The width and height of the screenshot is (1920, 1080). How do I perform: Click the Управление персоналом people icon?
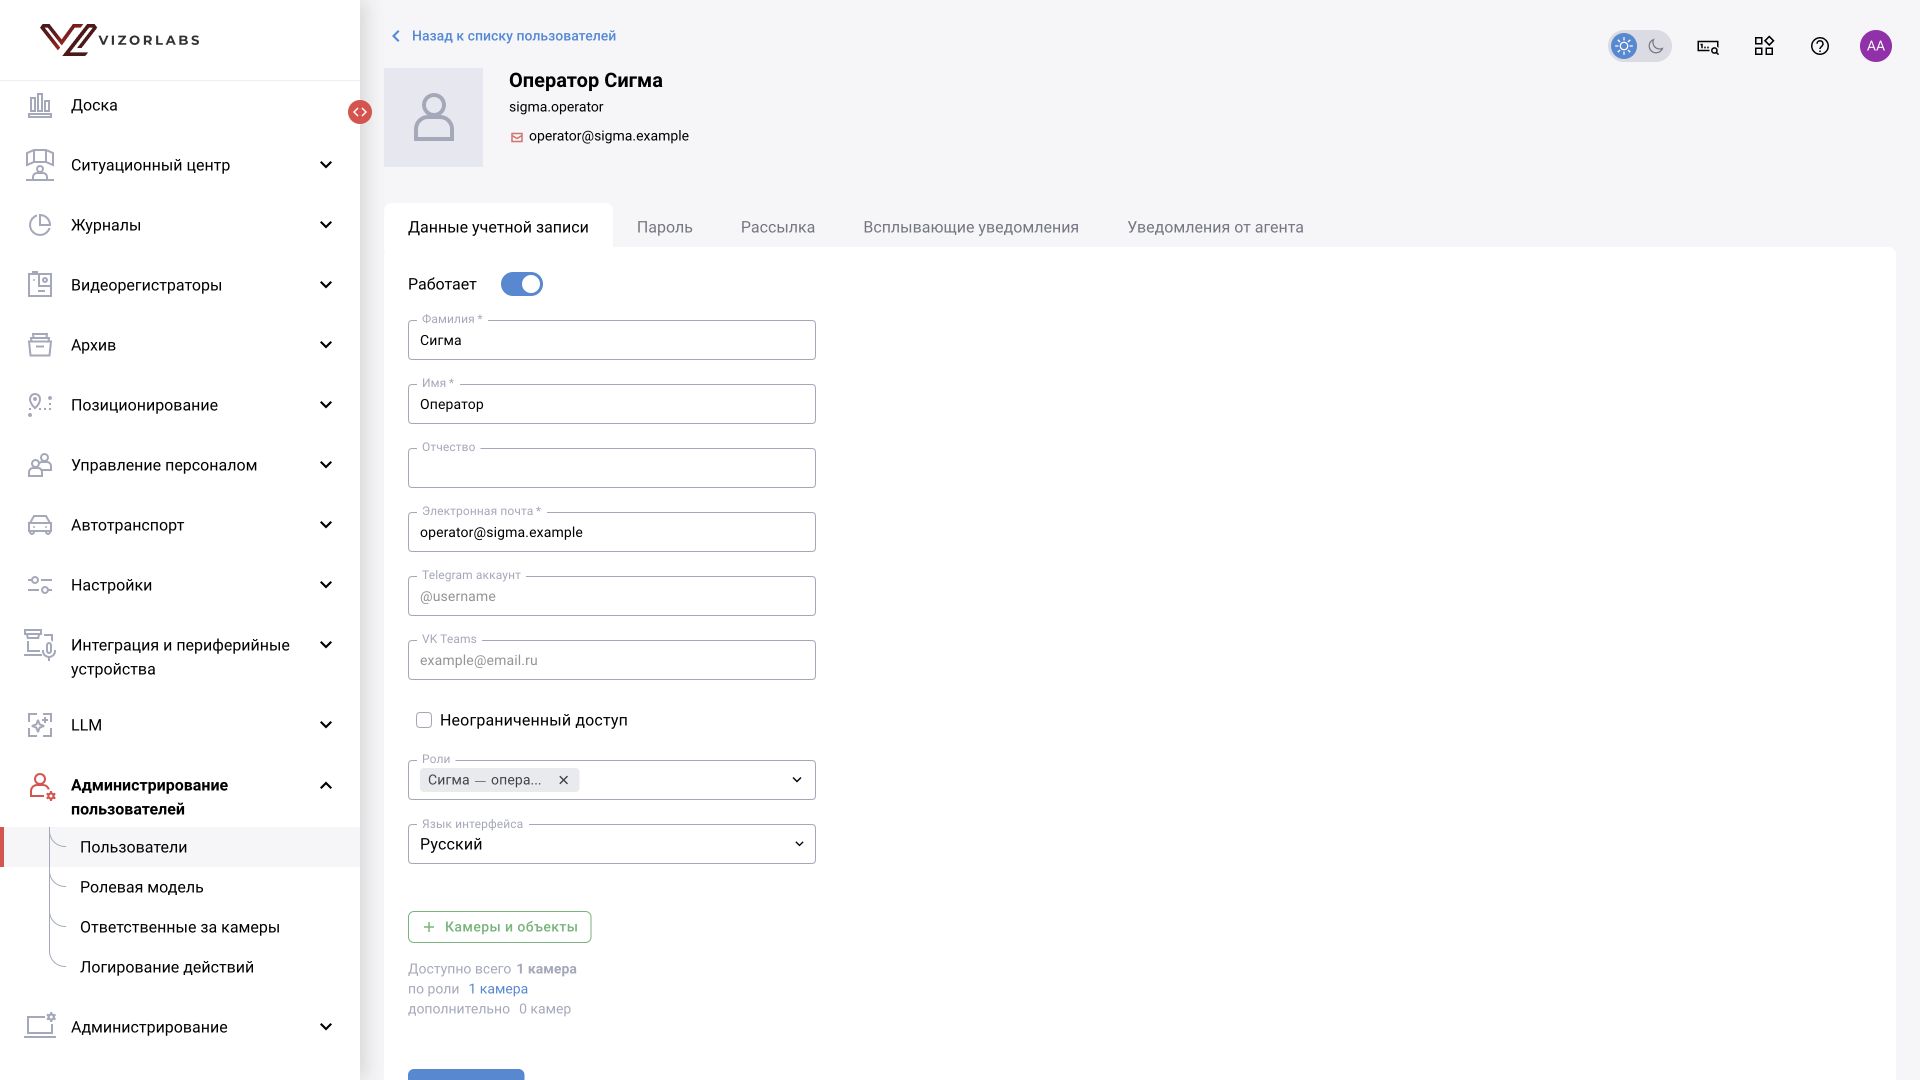[x=40, y=465]
